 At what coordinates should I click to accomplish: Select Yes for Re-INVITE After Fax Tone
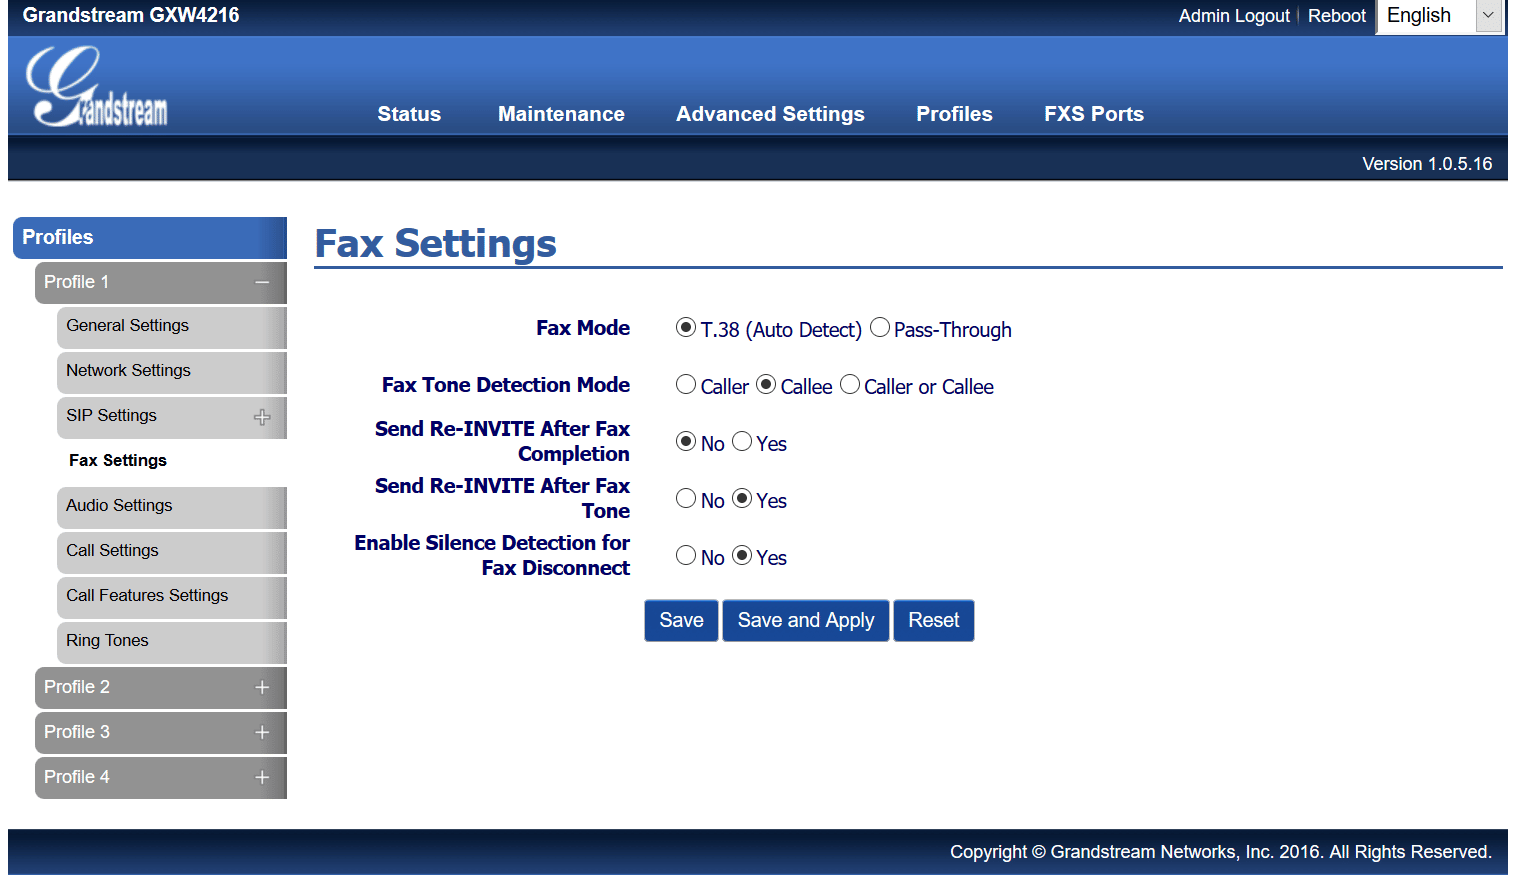(742, 499)
